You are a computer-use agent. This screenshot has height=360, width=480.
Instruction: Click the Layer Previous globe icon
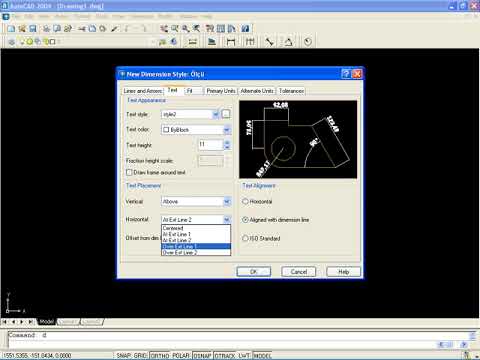tap(173, 42)
